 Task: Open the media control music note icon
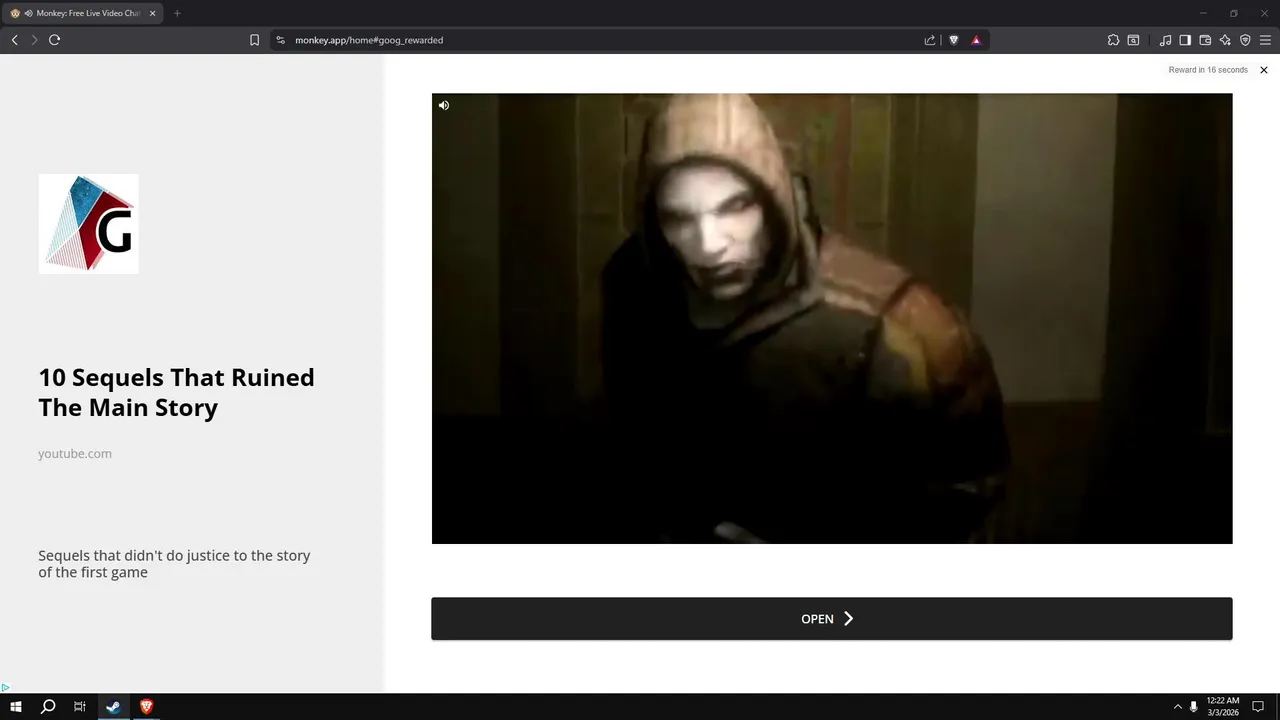[x=1165, y=40]
